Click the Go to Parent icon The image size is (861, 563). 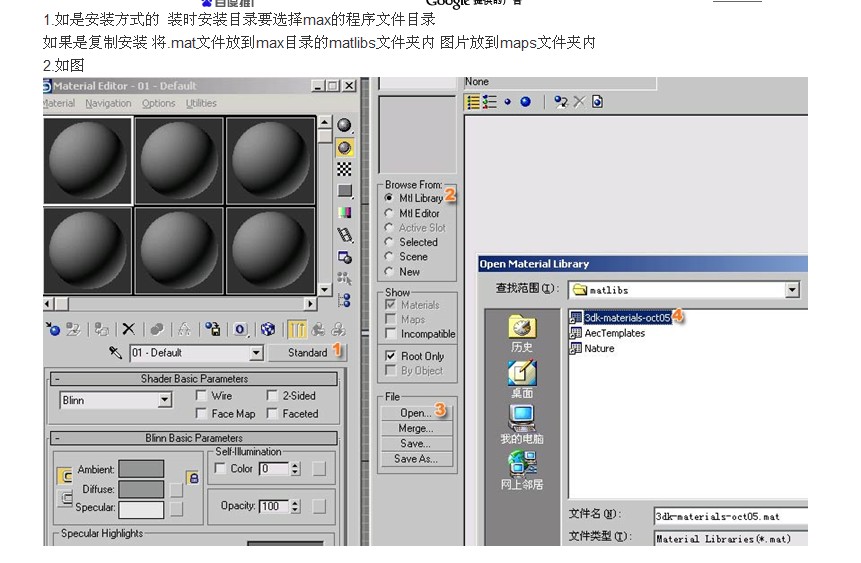318,329
